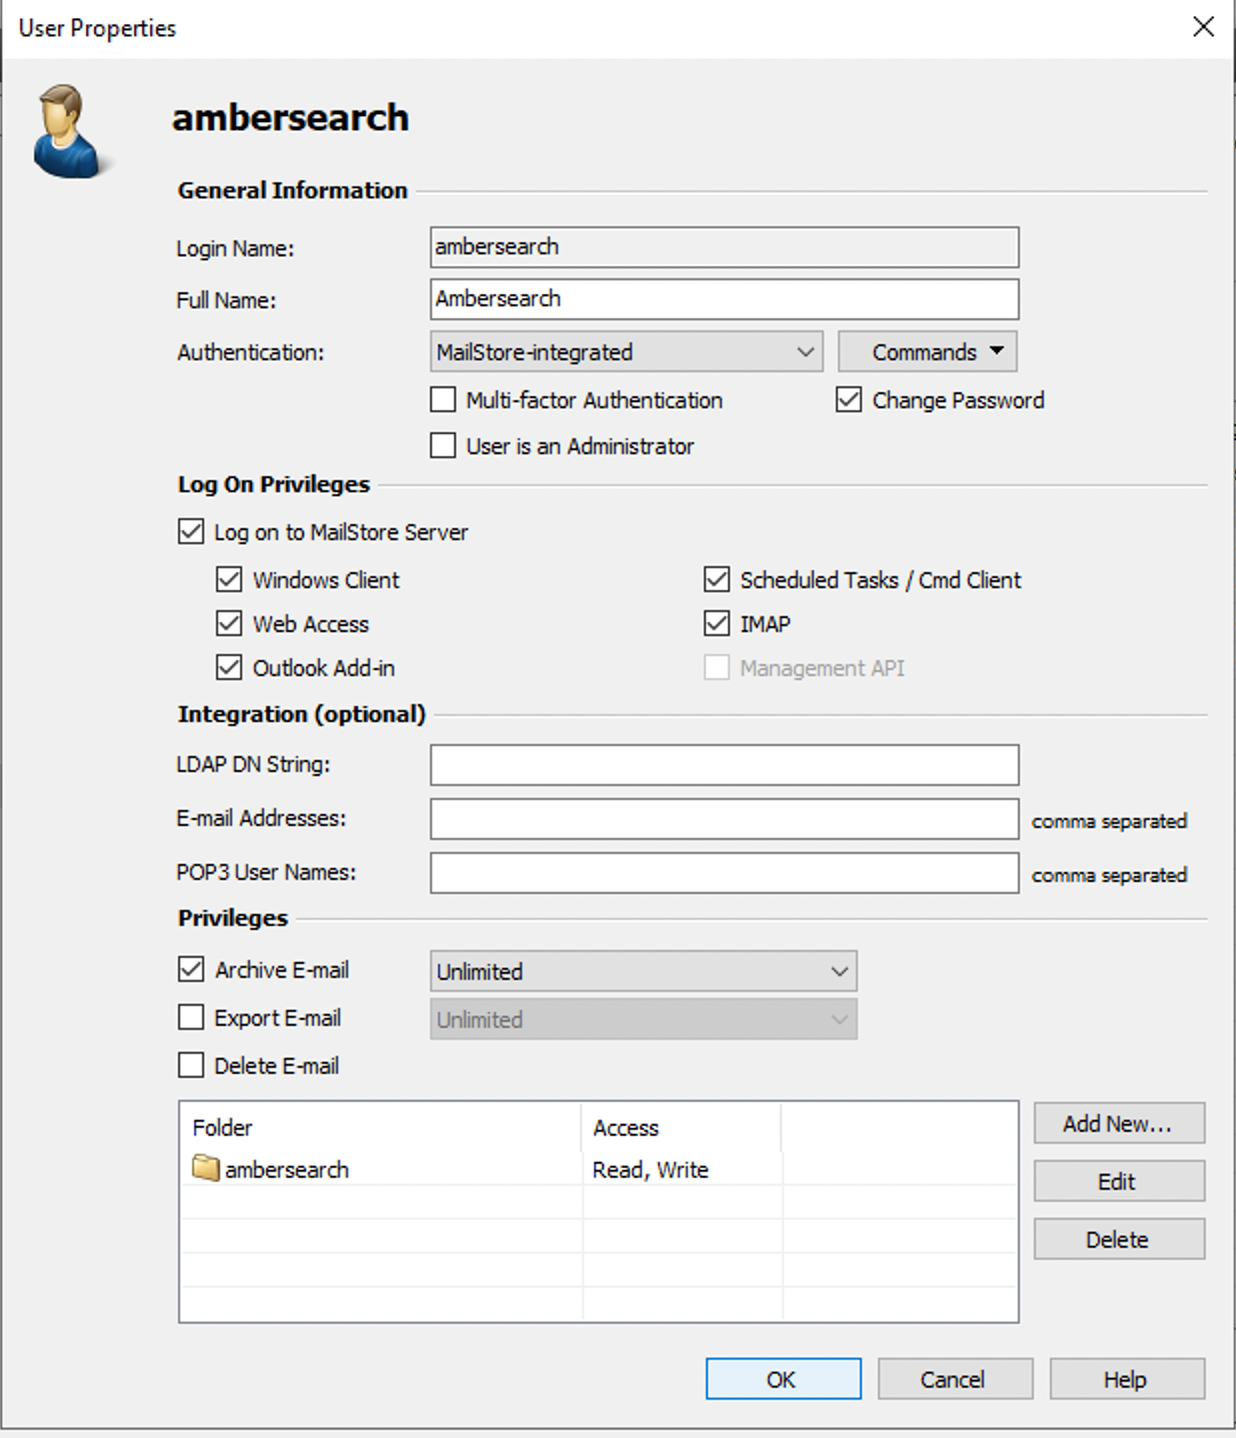Tick the Delete E-mail checkbox
Screen dimensions: 1236x1438
coord(191,1066)
